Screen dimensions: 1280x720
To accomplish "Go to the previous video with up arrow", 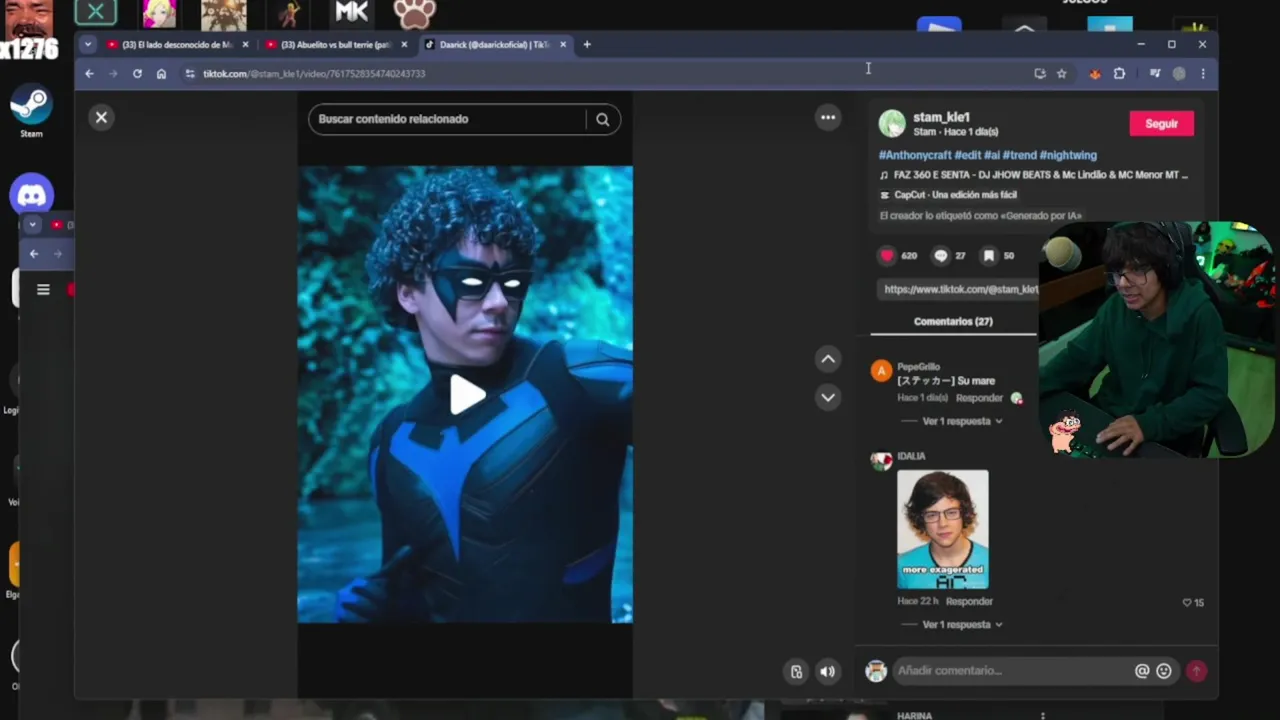I will coord(828,359).
